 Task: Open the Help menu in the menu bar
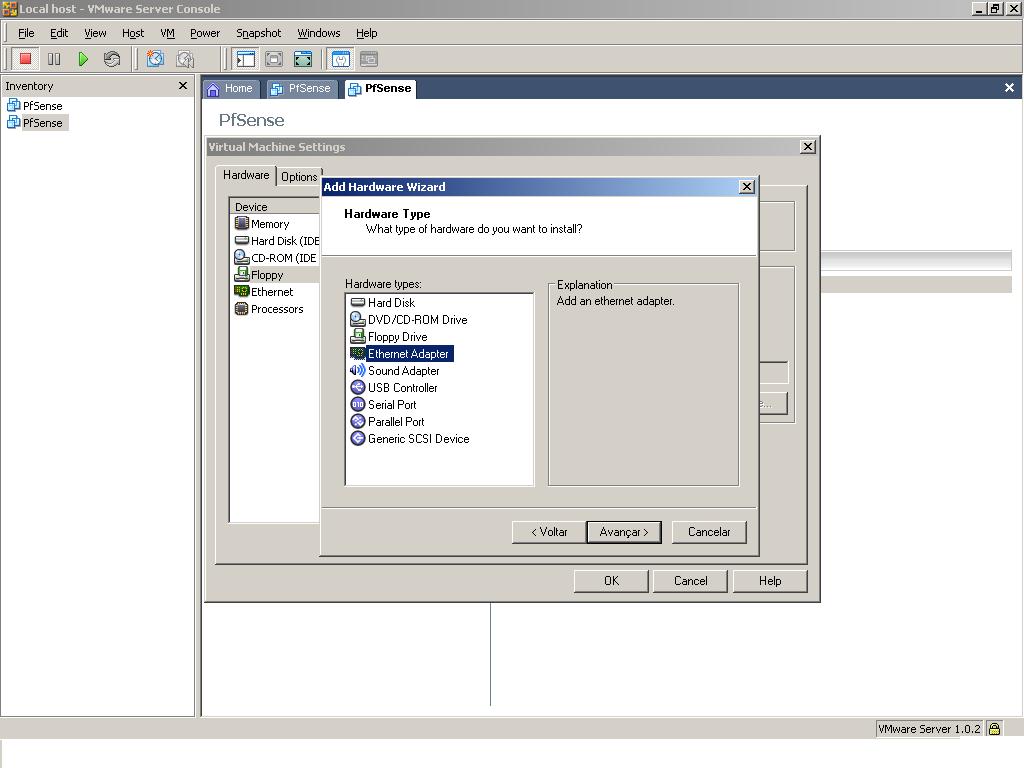pyautogui.click(x=366, y=33)
